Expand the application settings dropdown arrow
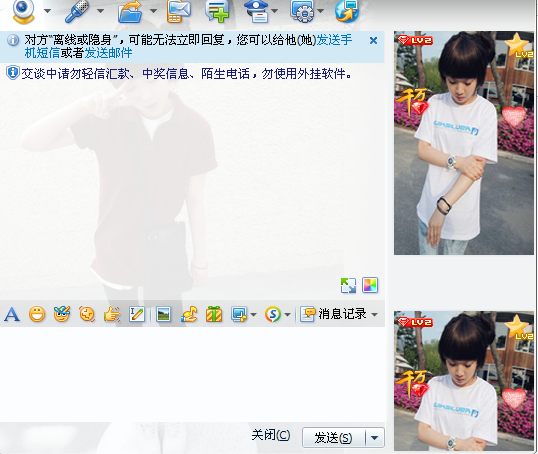Screen dimensions: 538x454 (x=320, y=11)
